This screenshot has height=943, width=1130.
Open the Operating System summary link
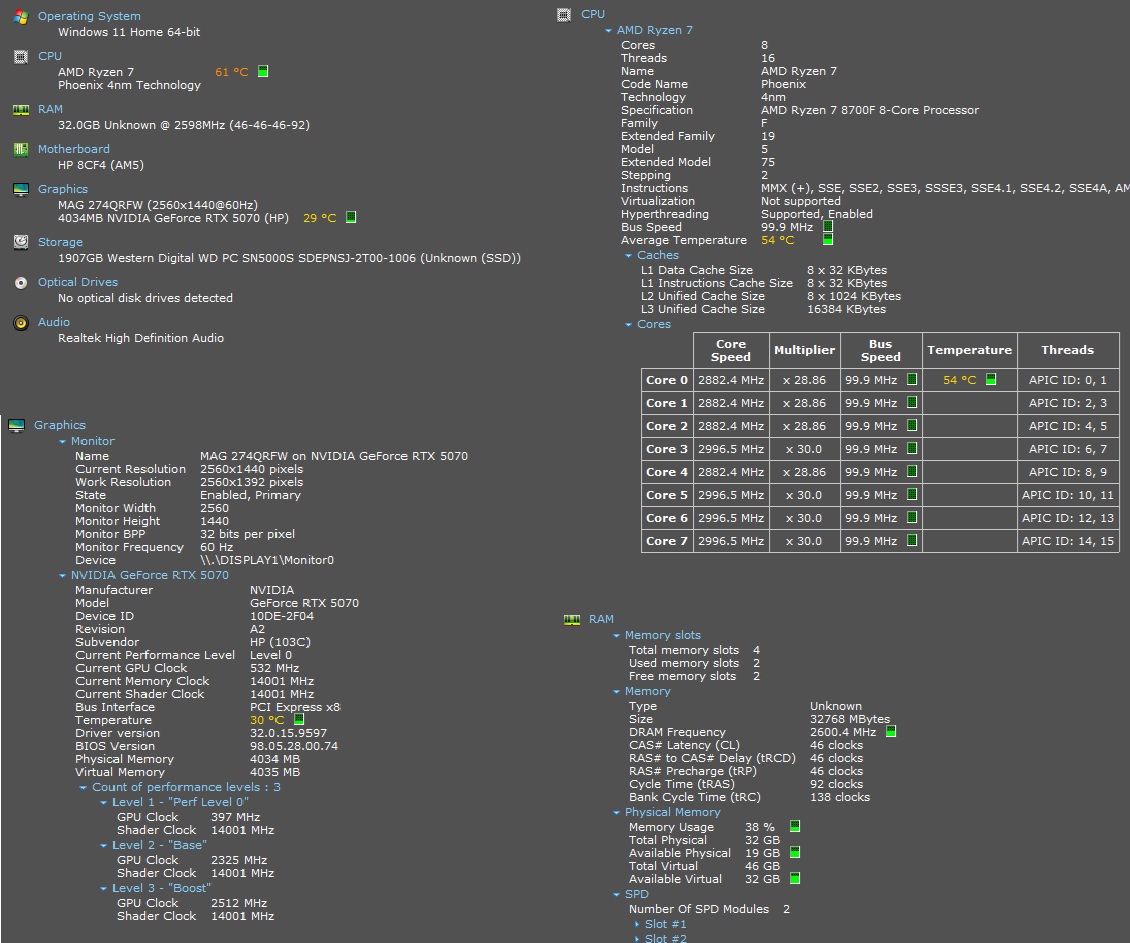point(89,16)
